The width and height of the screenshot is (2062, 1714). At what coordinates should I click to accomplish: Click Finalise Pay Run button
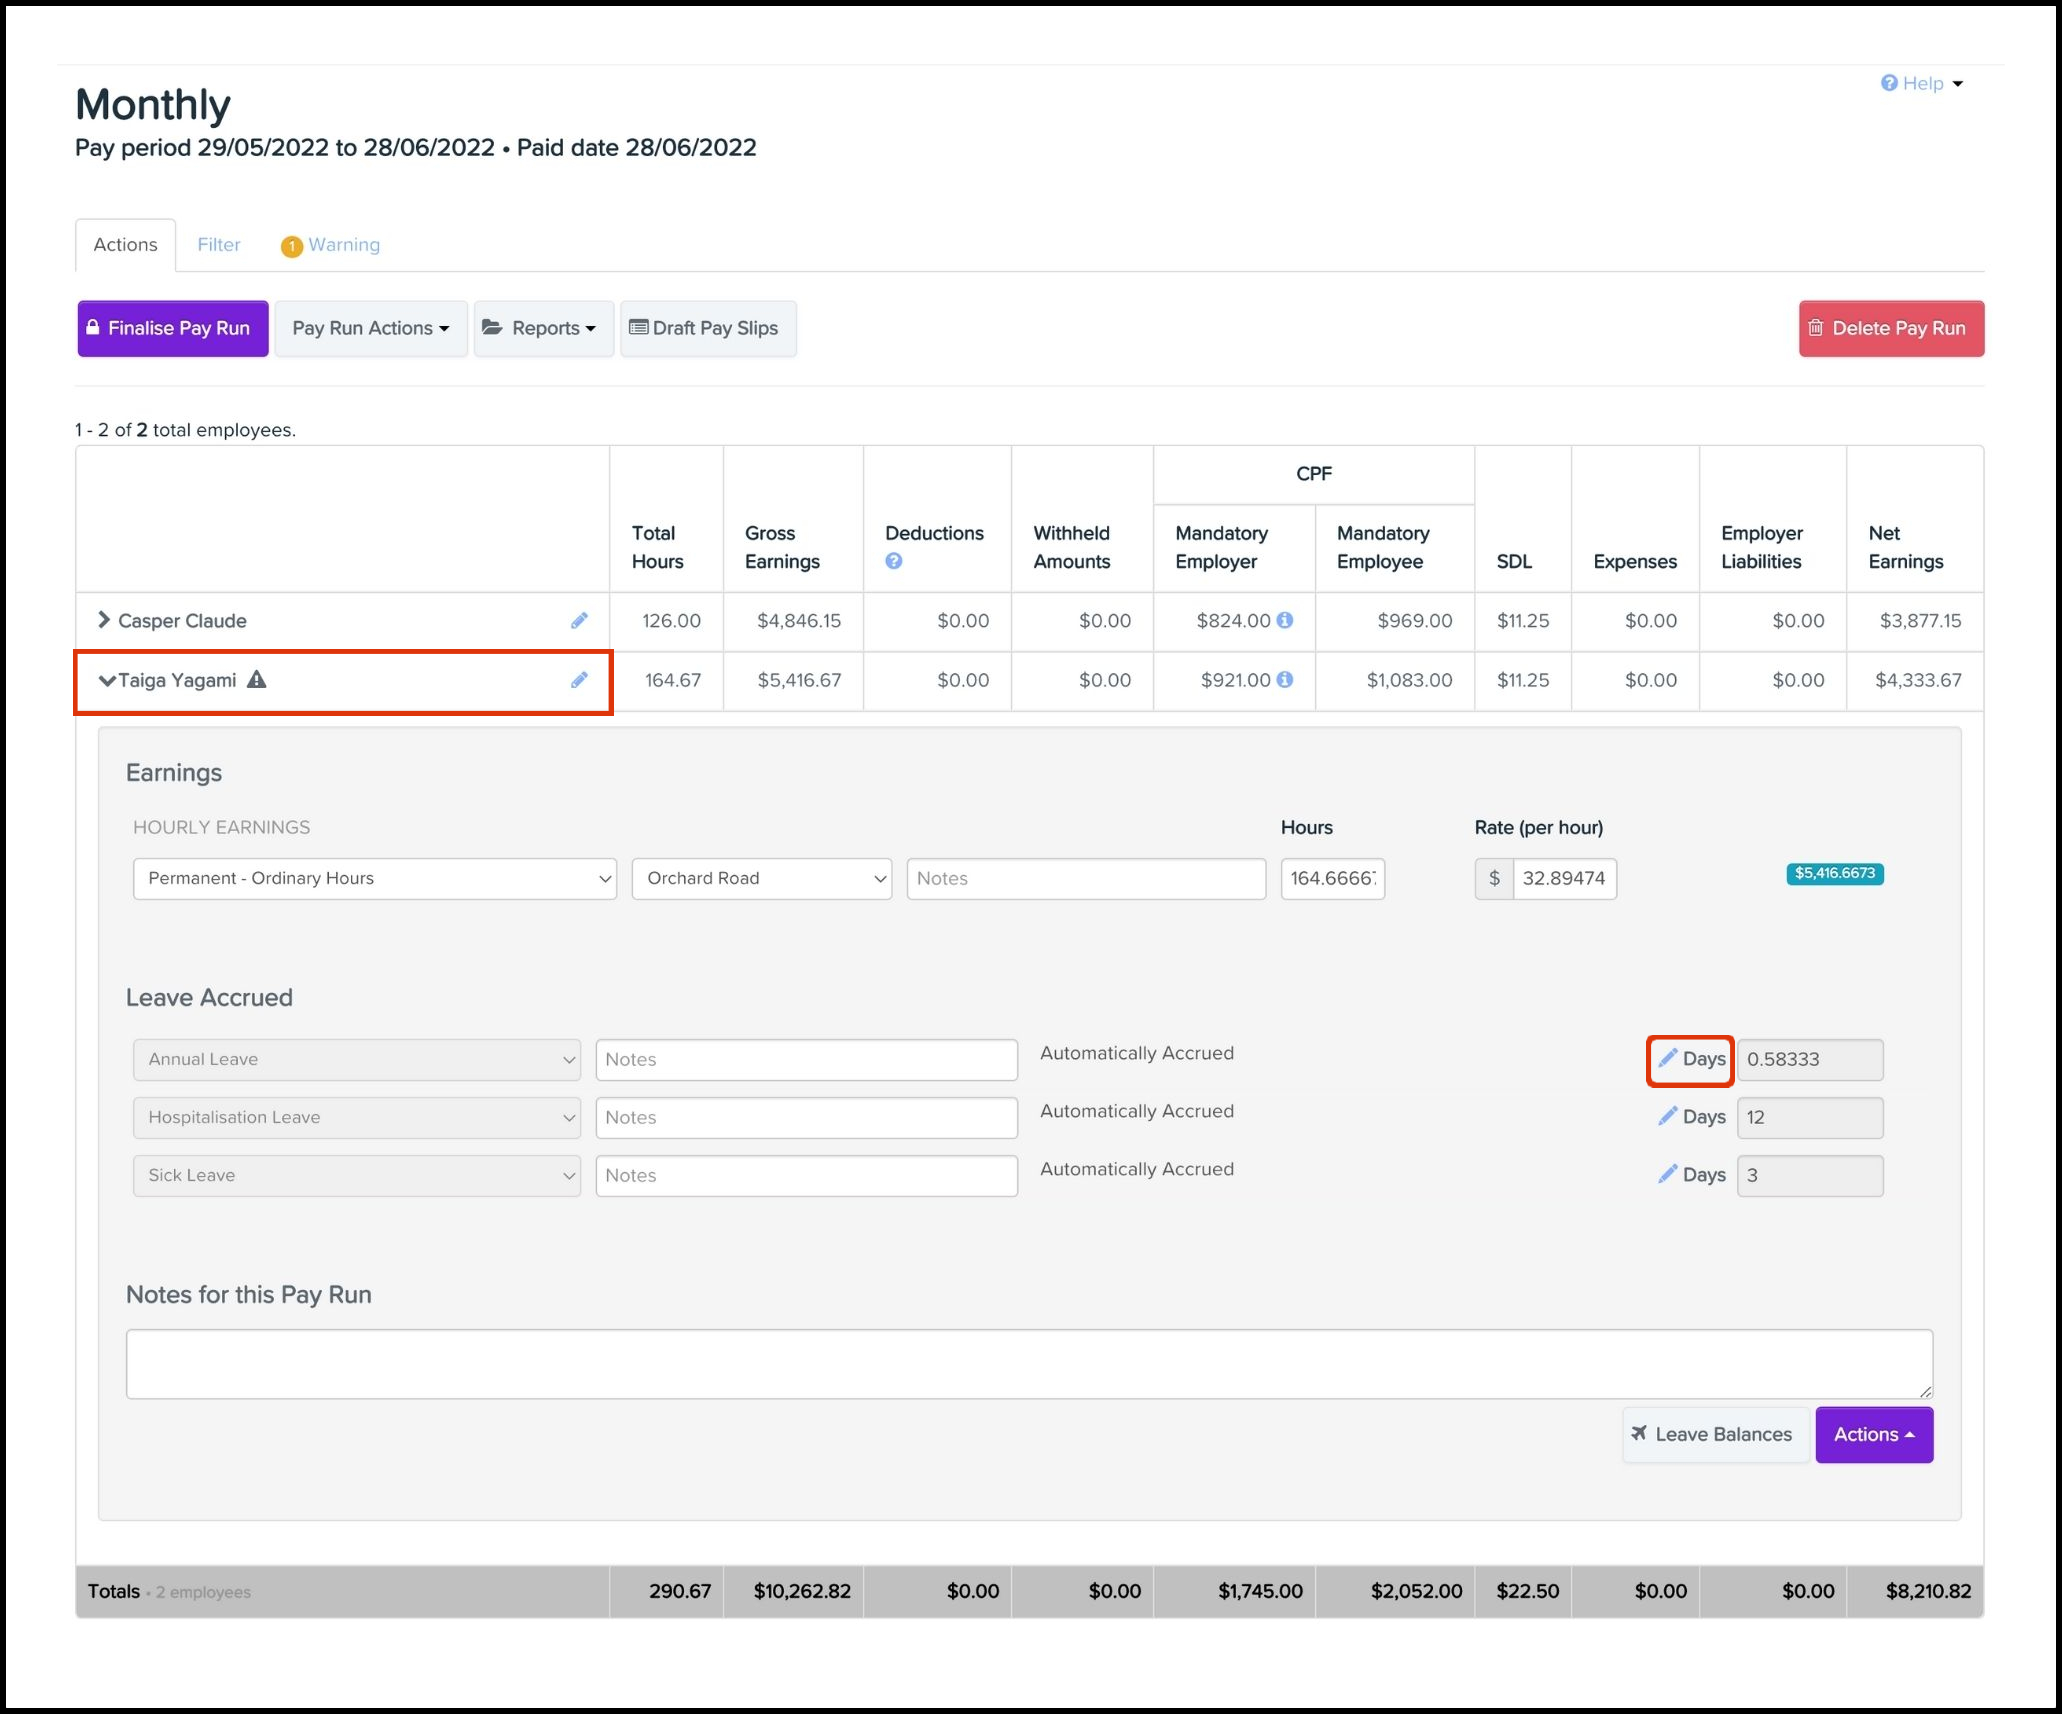click(173, 328)
